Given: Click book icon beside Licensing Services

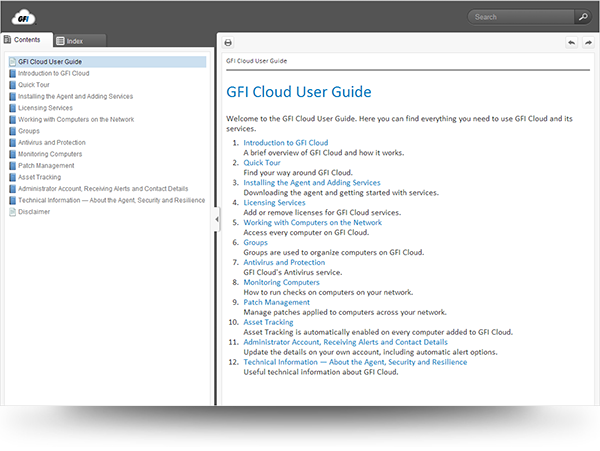Looking at the screenshot, I should 13,108.
